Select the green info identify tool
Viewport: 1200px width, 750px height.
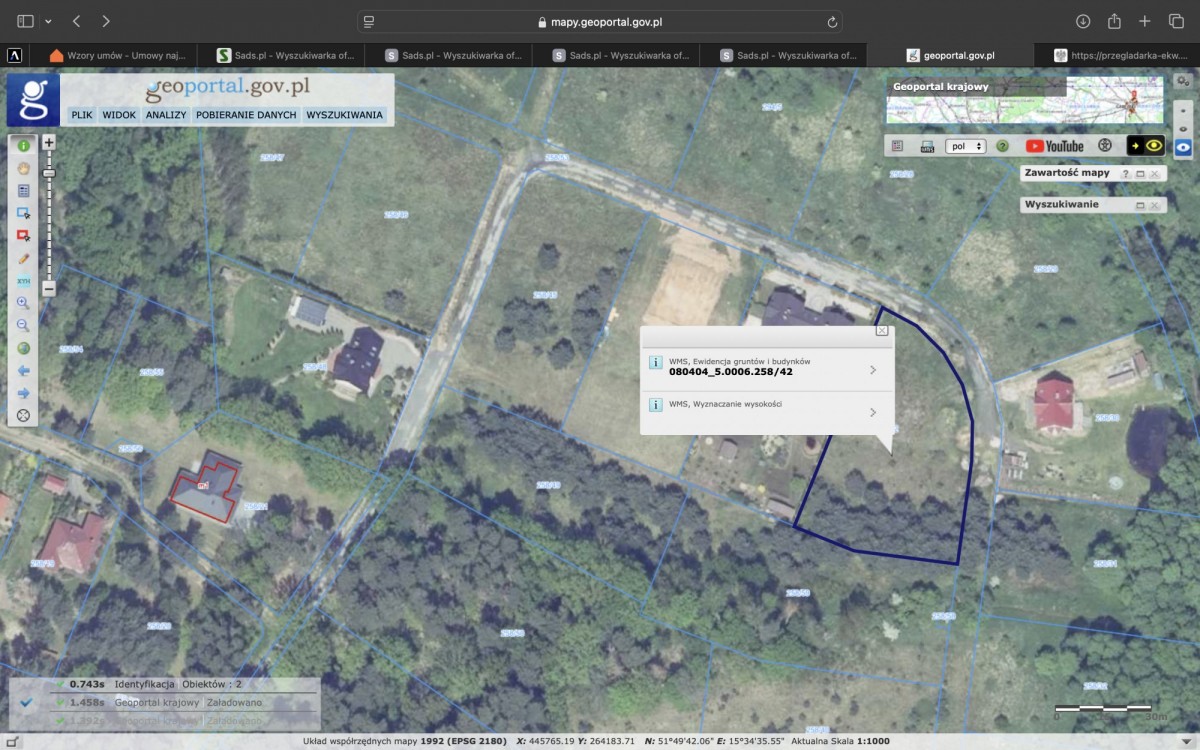(x=23, y=145)
